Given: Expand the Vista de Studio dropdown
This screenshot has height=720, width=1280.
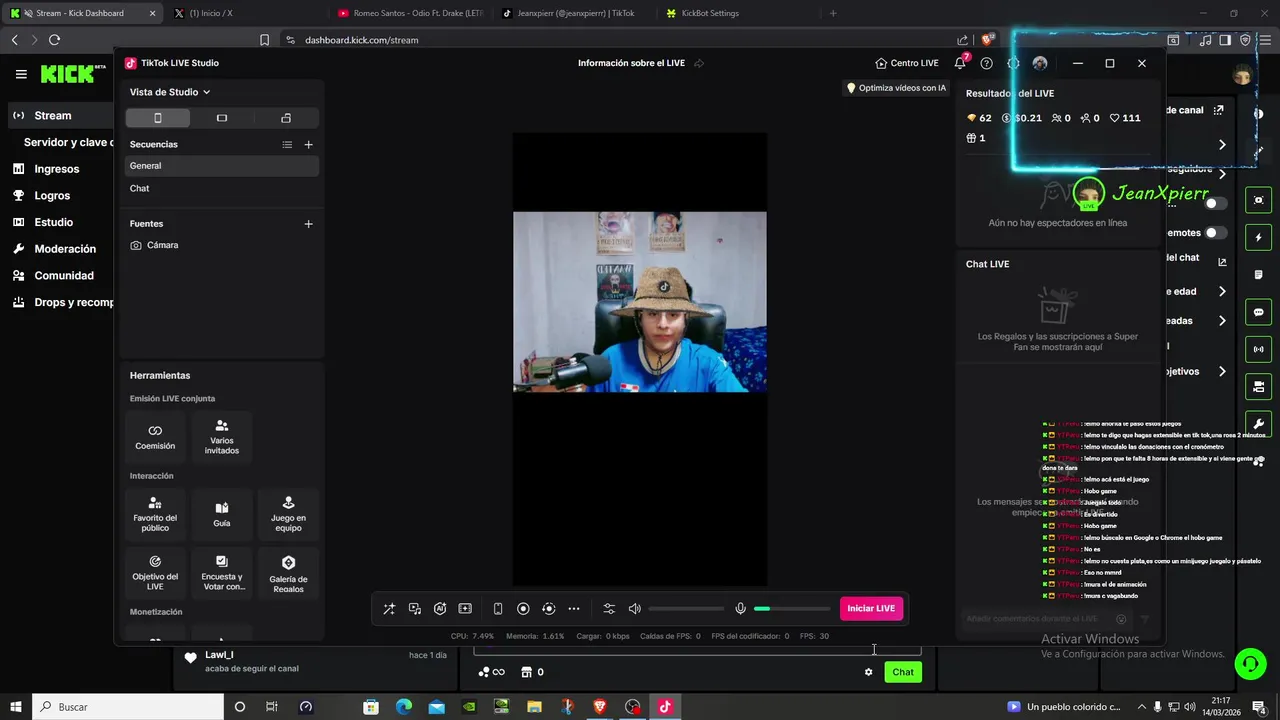Looking at the screenshot, I should 170,92.
